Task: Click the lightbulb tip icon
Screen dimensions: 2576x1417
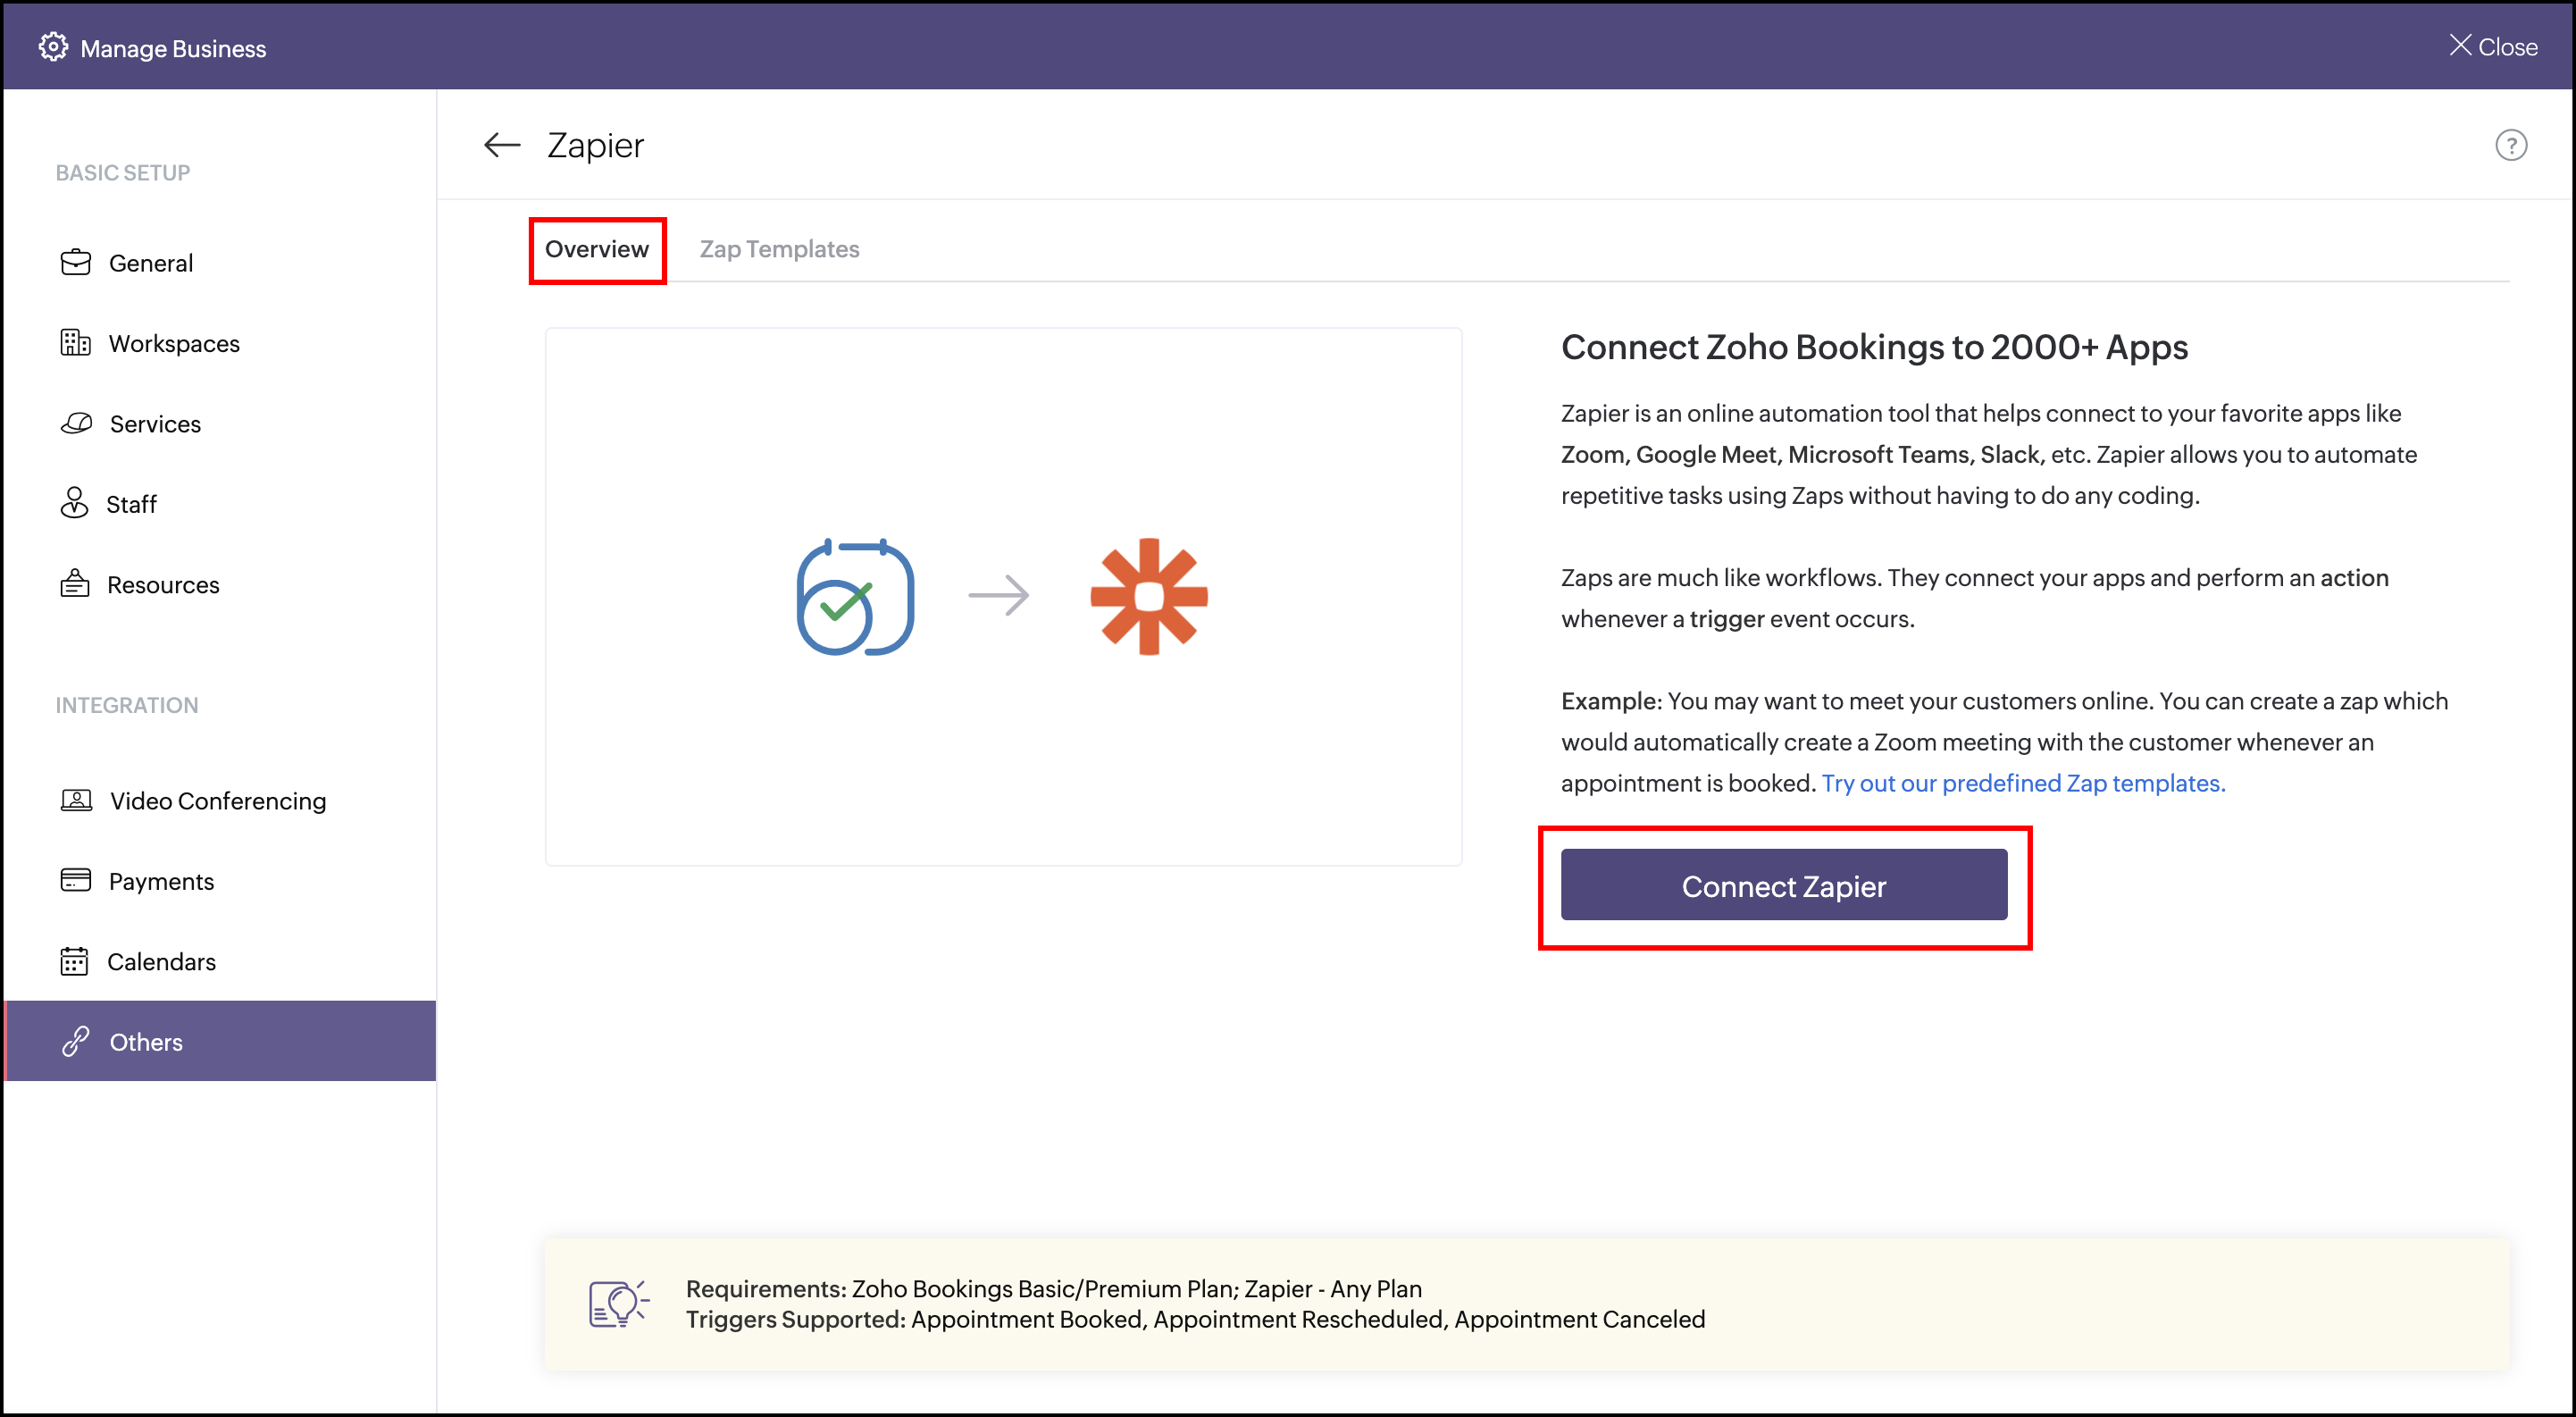Action: click(619, 1304)
